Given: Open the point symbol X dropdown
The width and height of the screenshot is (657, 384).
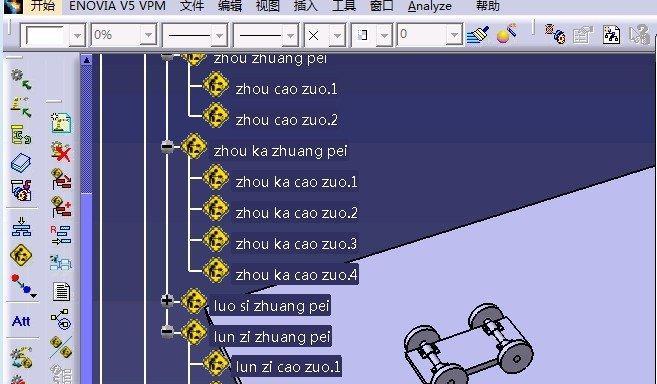Looking at the screenshot, I should [x=337, y=35].
